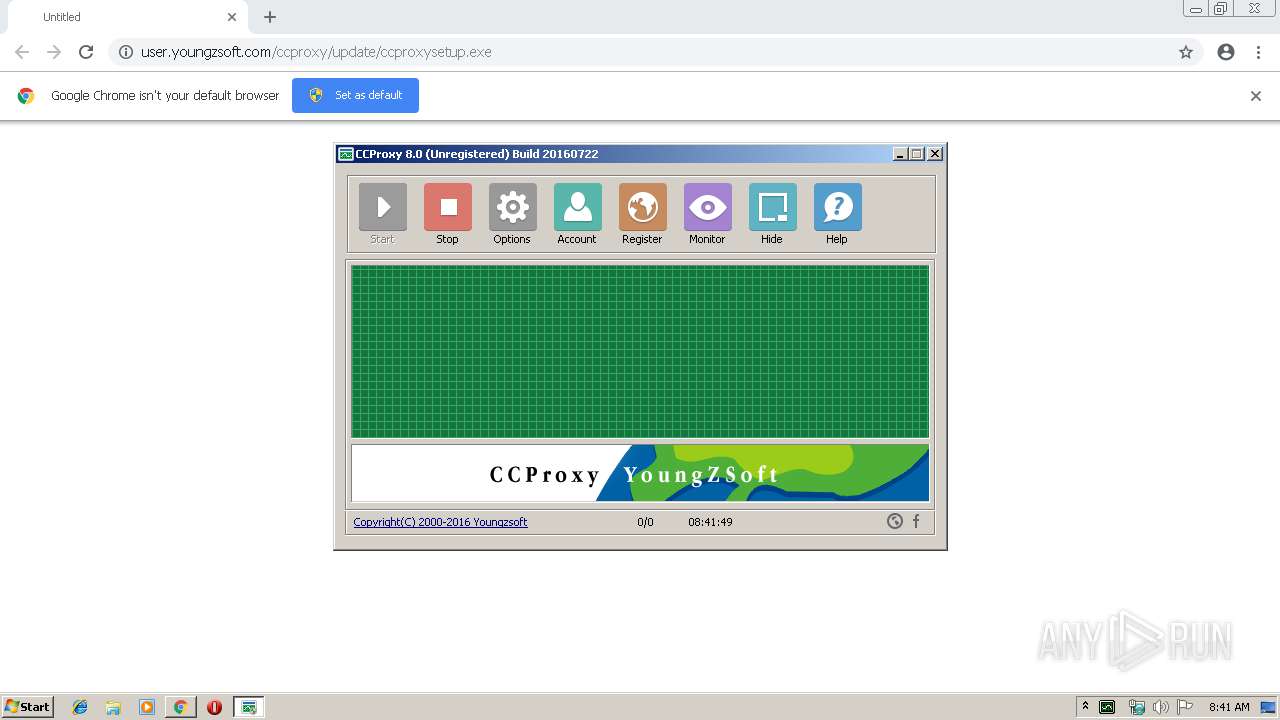Open the network tray icon
This screenshot has width=1280, height=720.
[x=1136, y=707]
